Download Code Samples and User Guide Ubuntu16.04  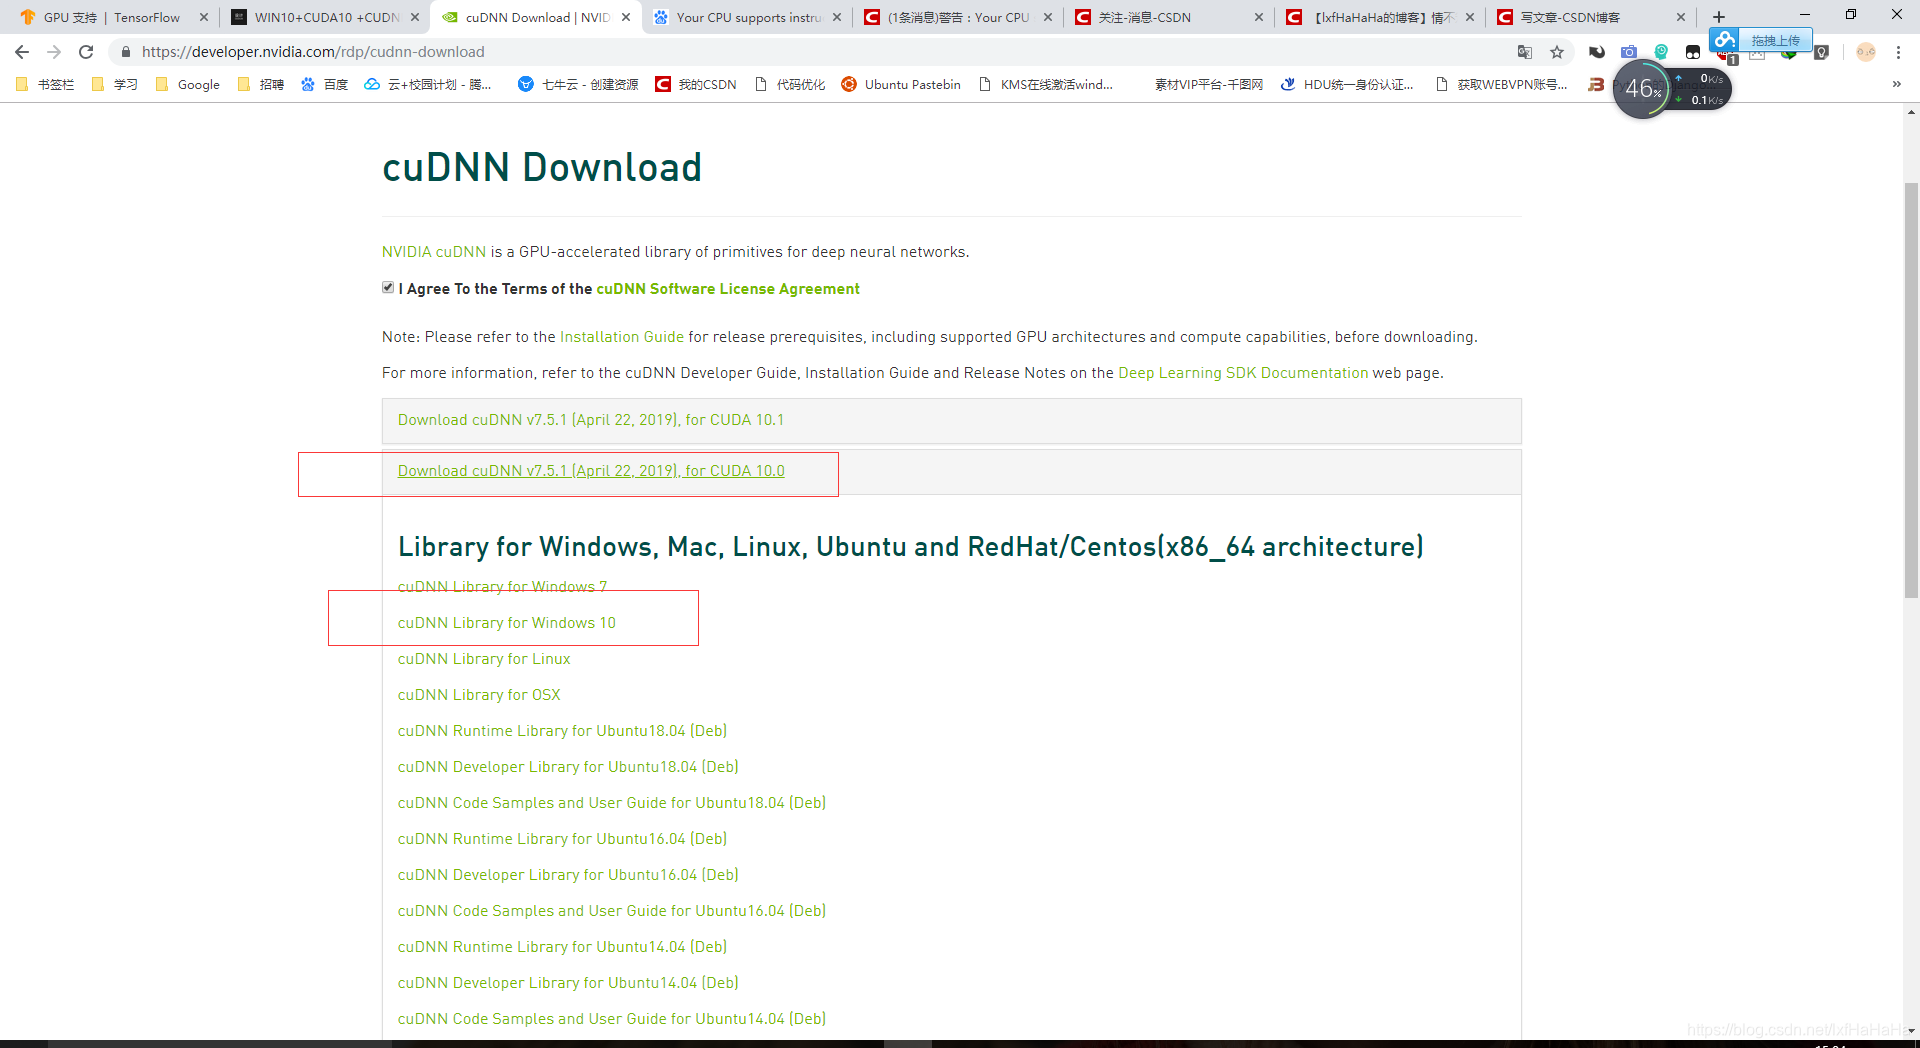(612, 911)
